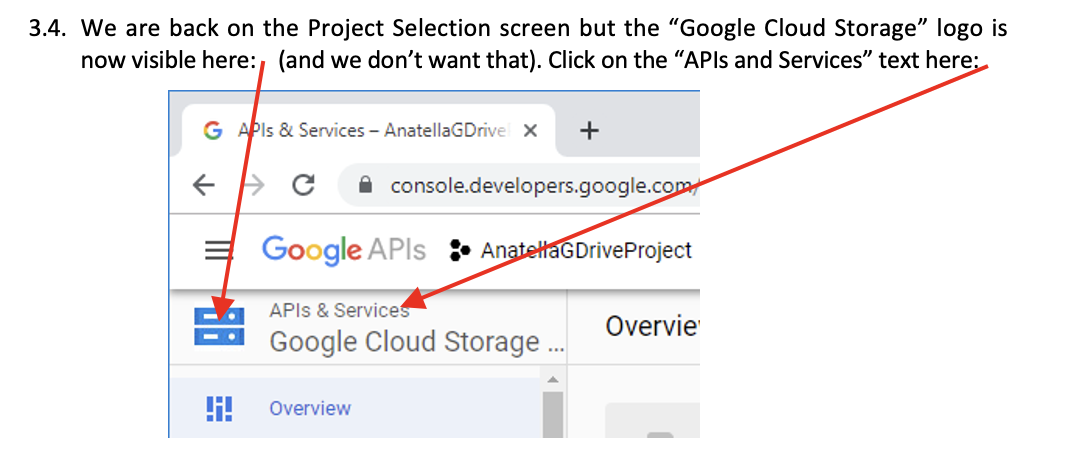The width and height of the screenshot is (1084, 474).
Task: Reload the console page
Action: (x=304, y=186)
